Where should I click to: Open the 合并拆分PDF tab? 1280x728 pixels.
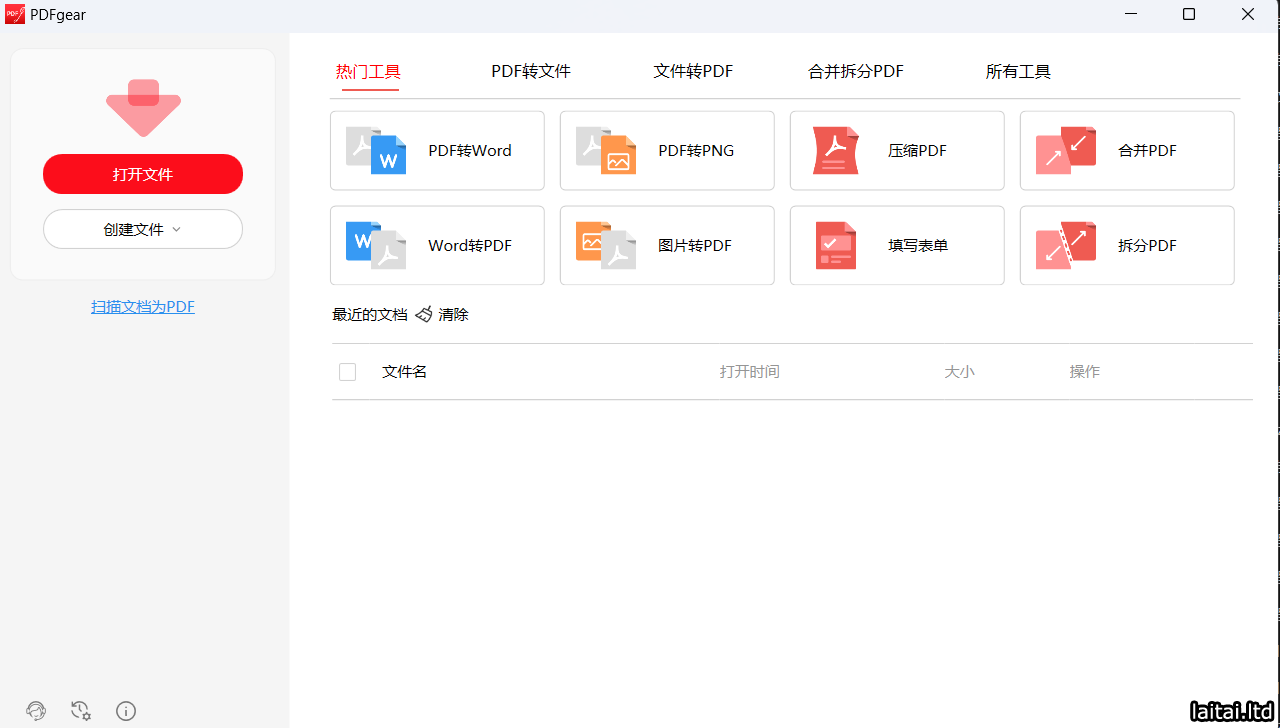tap(856, 72)
